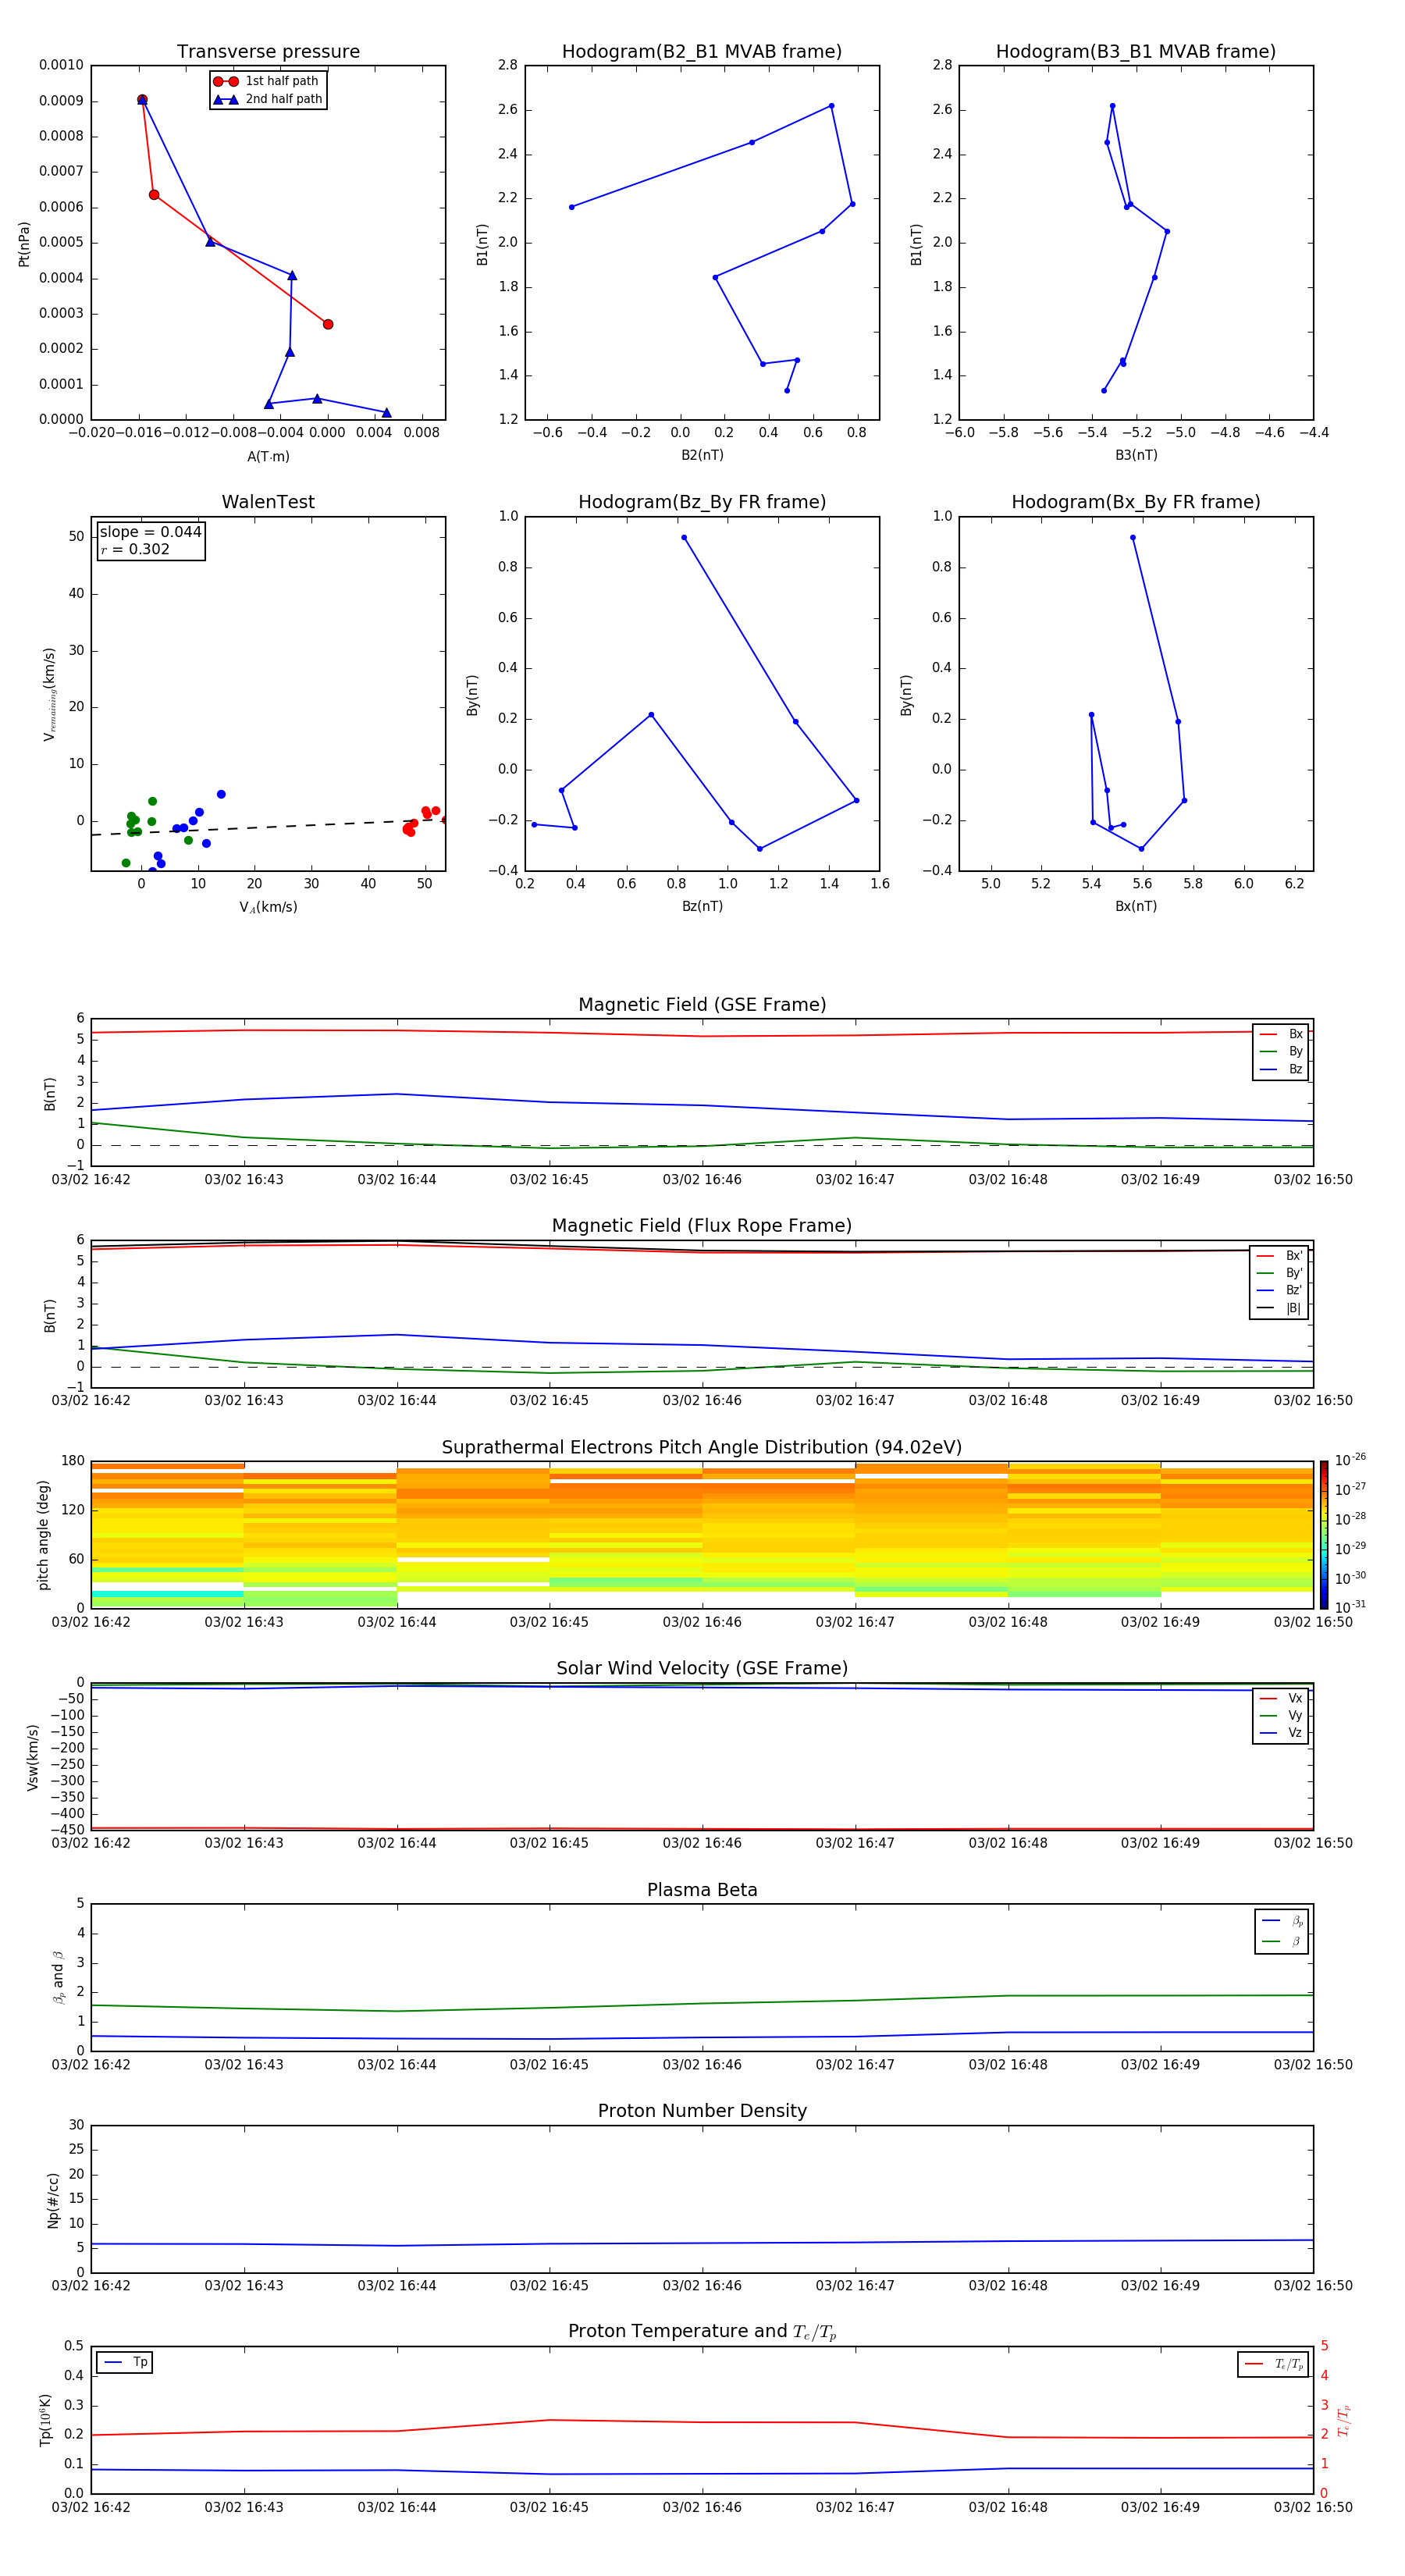Click the red "Te/Tp" right axis label
This screenshot has width=1405, height=2576.
click(1345, 2420)
